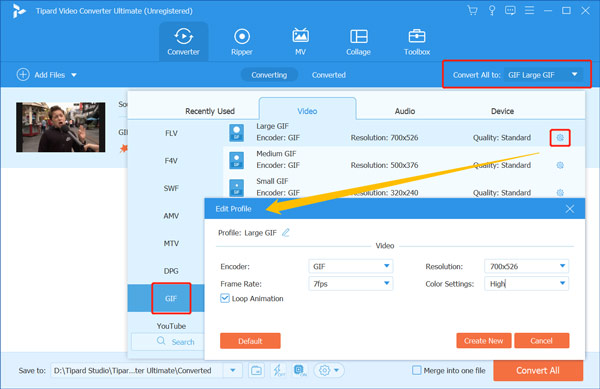Open output folder icon
The height and width of the screenshot is (389, 600).
(256, 370)
